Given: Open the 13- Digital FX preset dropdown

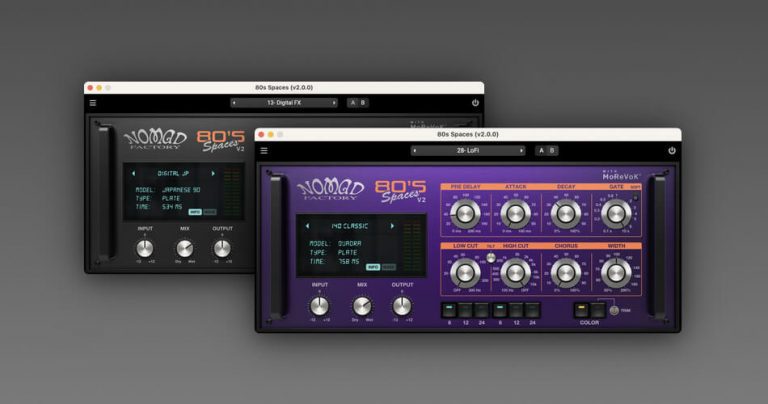Looking at the screenshot, I should (284, 103).
